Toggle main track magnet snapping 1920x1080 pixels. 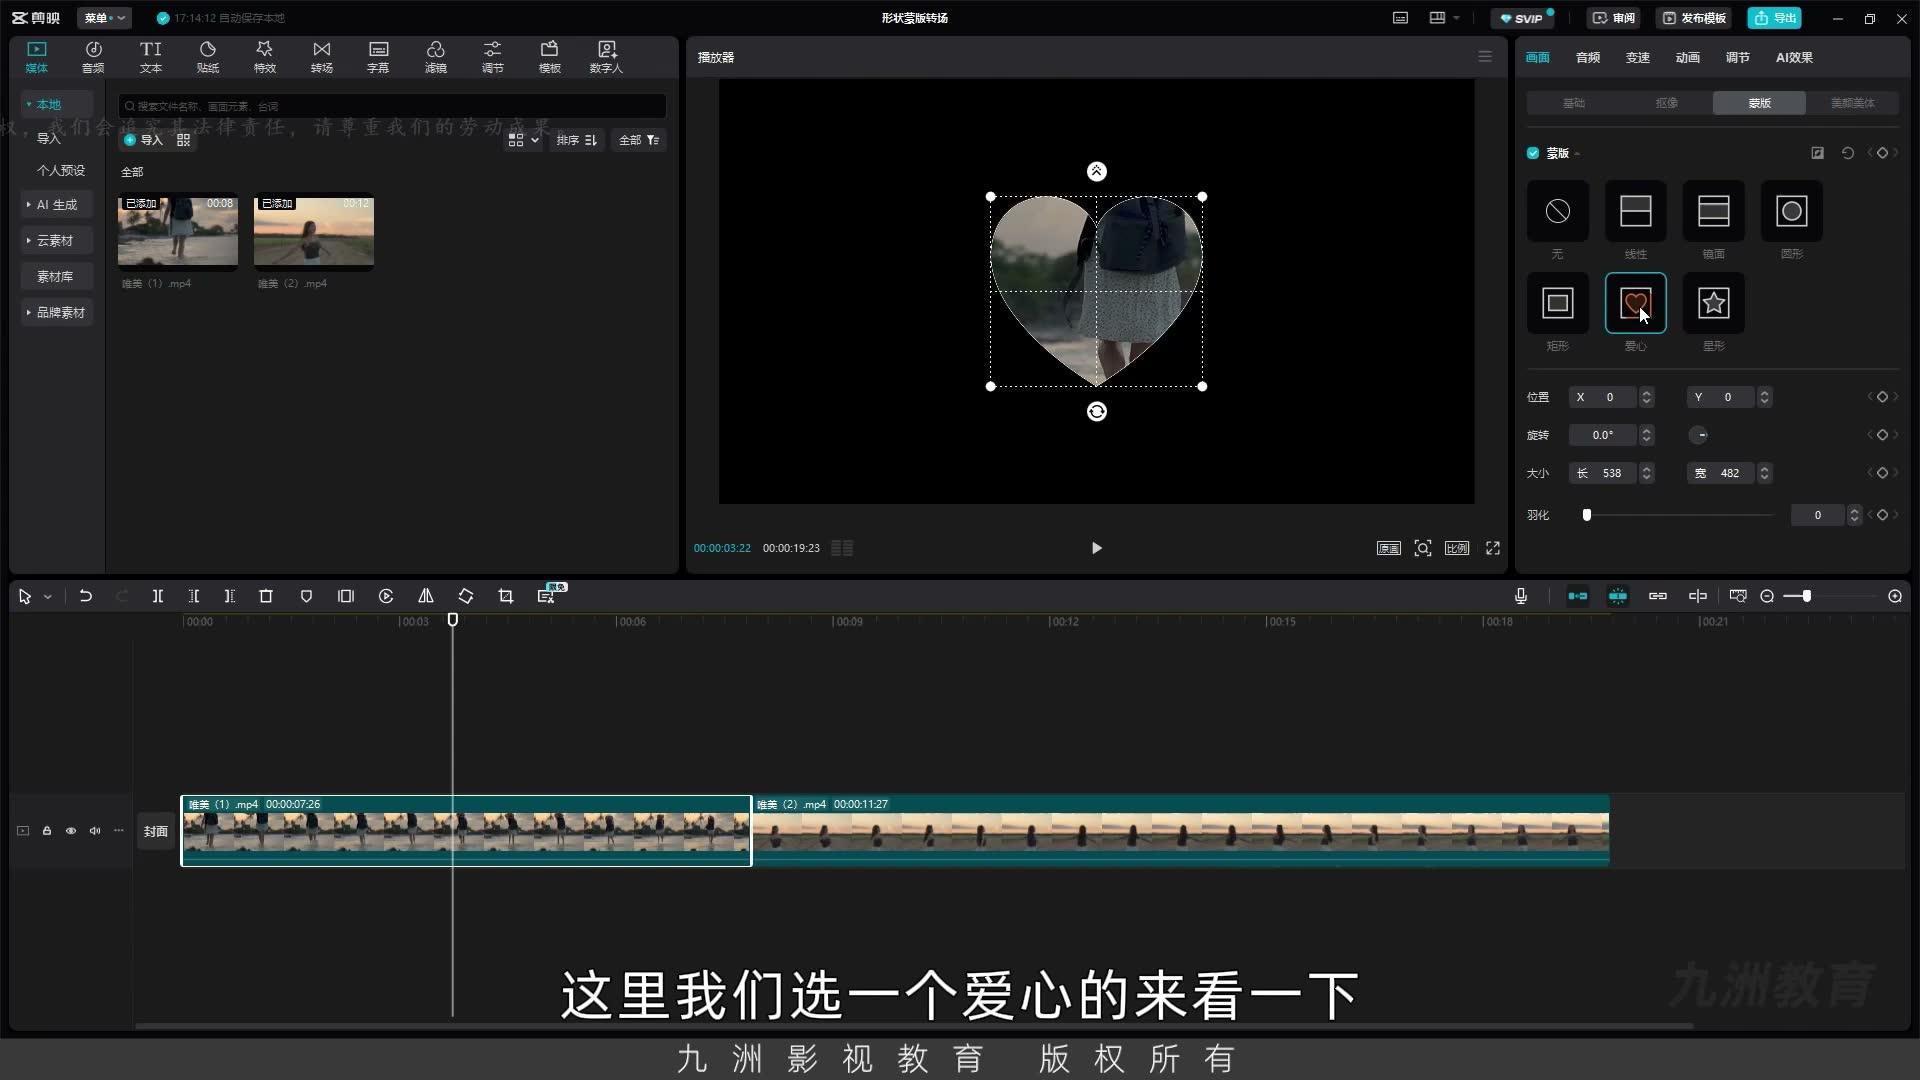1577,596
